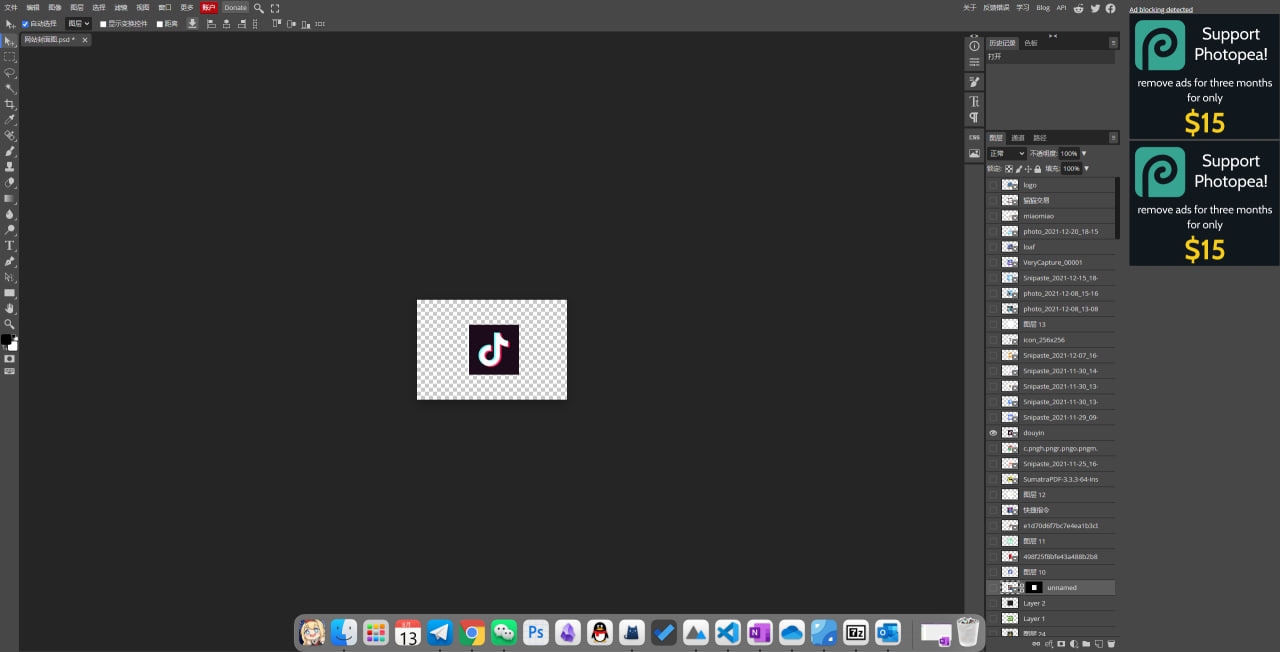Show the loaf layer
Viewport: 1280px width, 652px height.
pyautogui.click(x=993, y=247)
